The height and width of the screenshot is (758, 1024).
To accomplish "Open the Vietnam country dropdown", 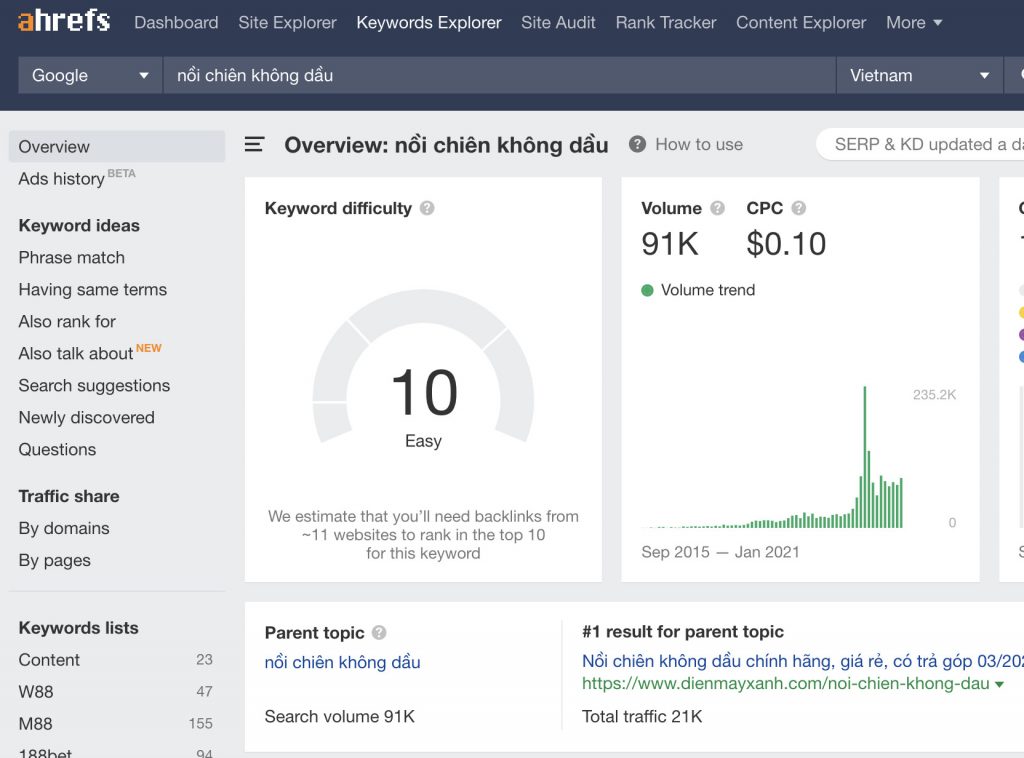I will (920, 75).
